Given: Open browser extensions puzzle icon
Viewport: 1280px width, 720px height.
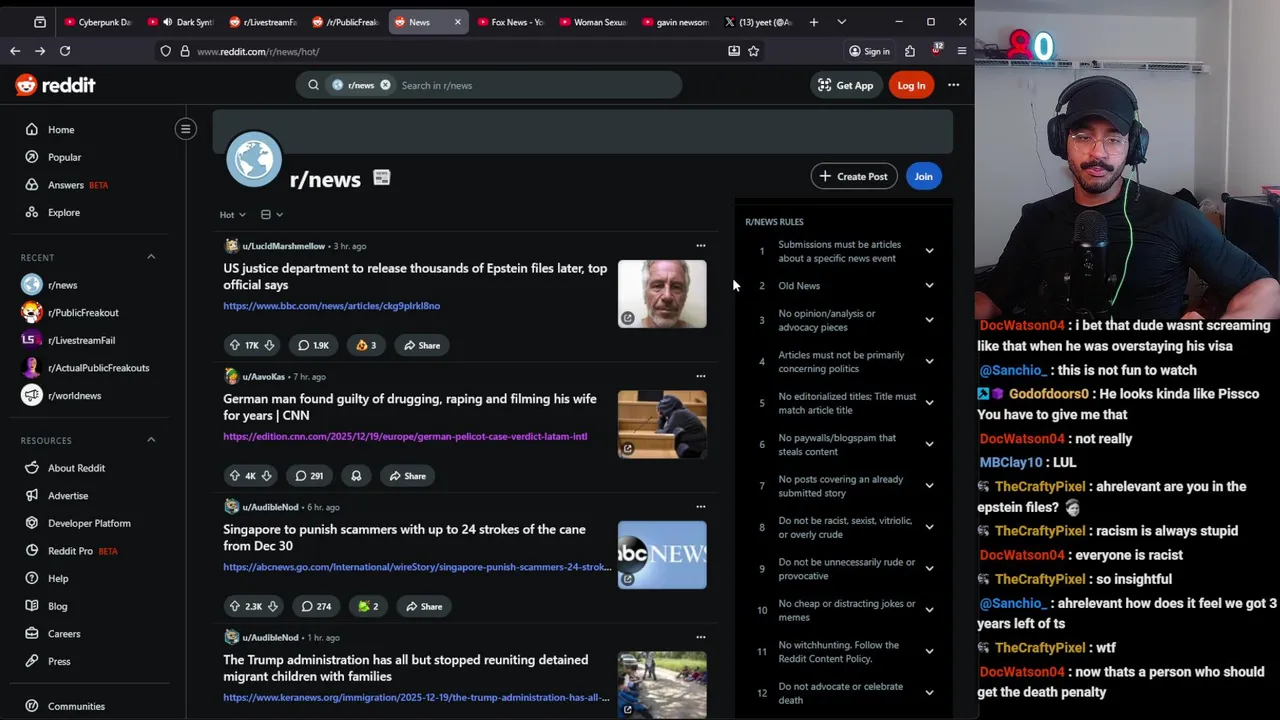Looking at the screenshot, I should click(910, 51).
